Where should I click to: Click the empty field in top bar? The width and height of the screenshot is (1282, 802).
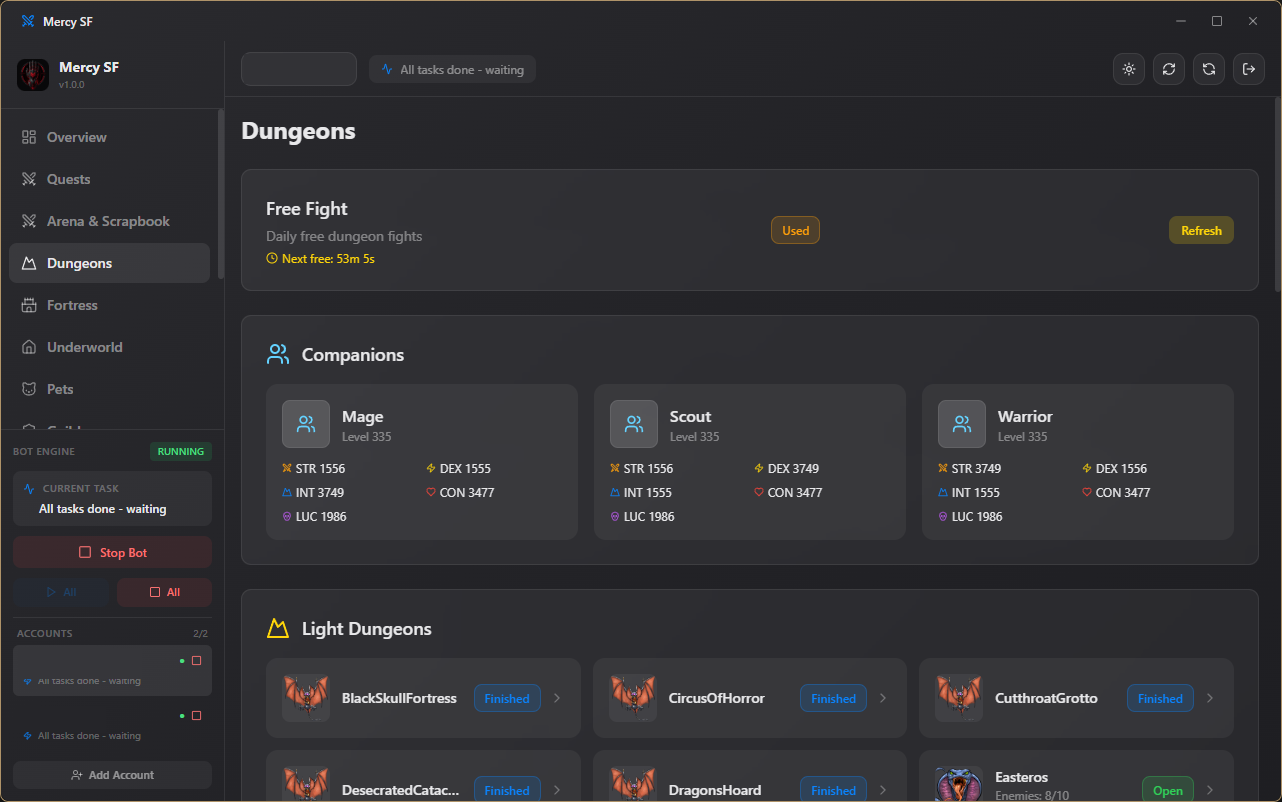coord(299,69)
